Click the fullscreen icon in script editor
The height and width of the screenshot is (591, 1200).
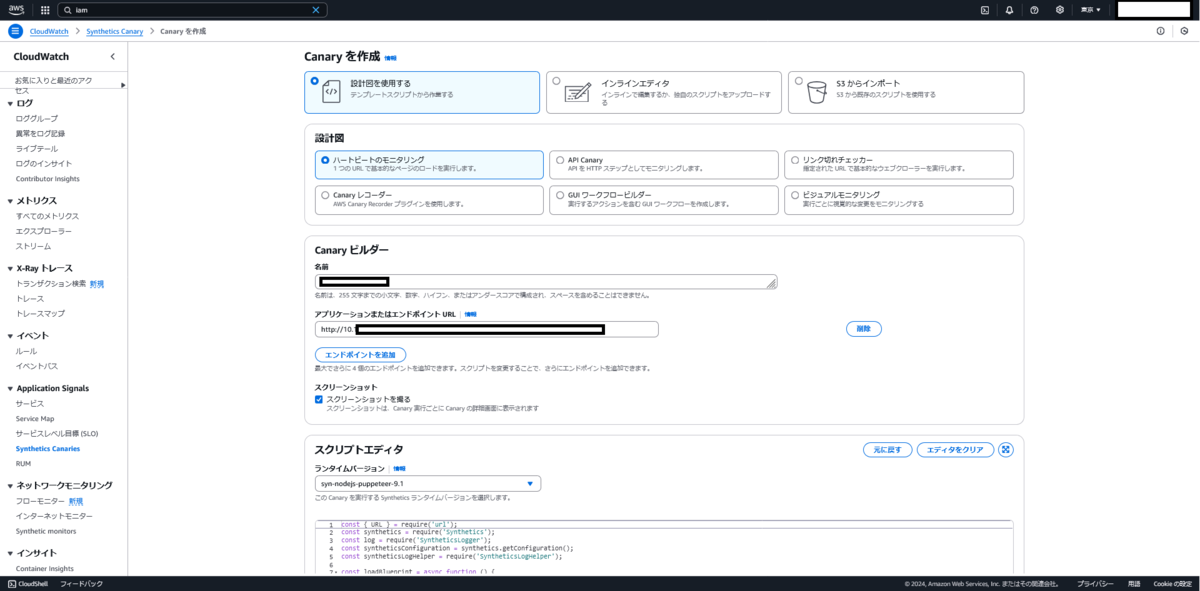[1006, 450]
